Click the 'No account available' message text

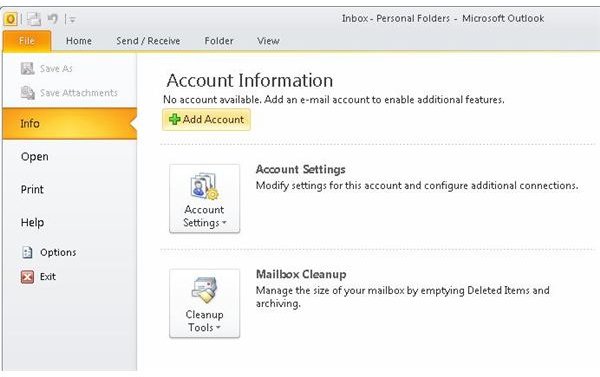(x=334, y=100)
